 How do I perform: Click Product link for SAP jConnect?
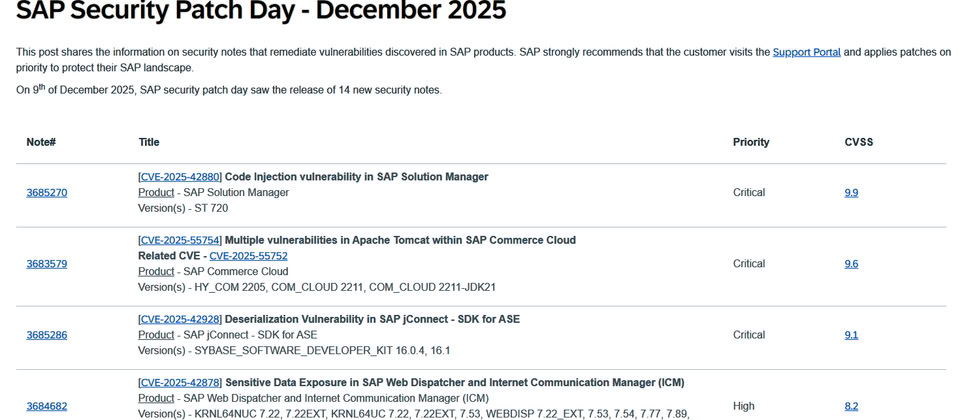(x=156, y=335)
